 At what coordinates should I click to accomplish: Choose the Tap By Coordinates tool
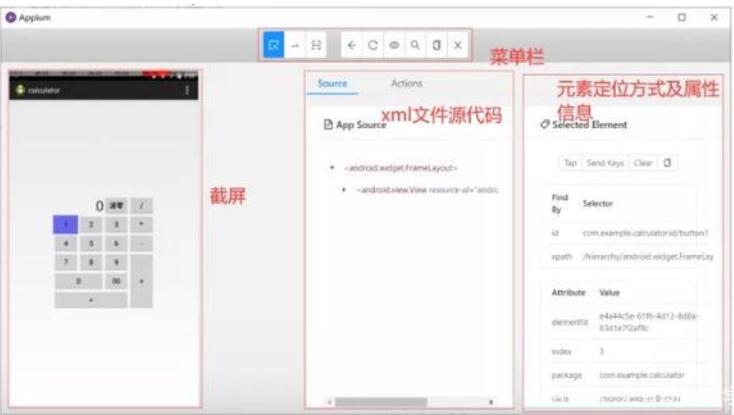pyautogui.click(x=316, y=45)
